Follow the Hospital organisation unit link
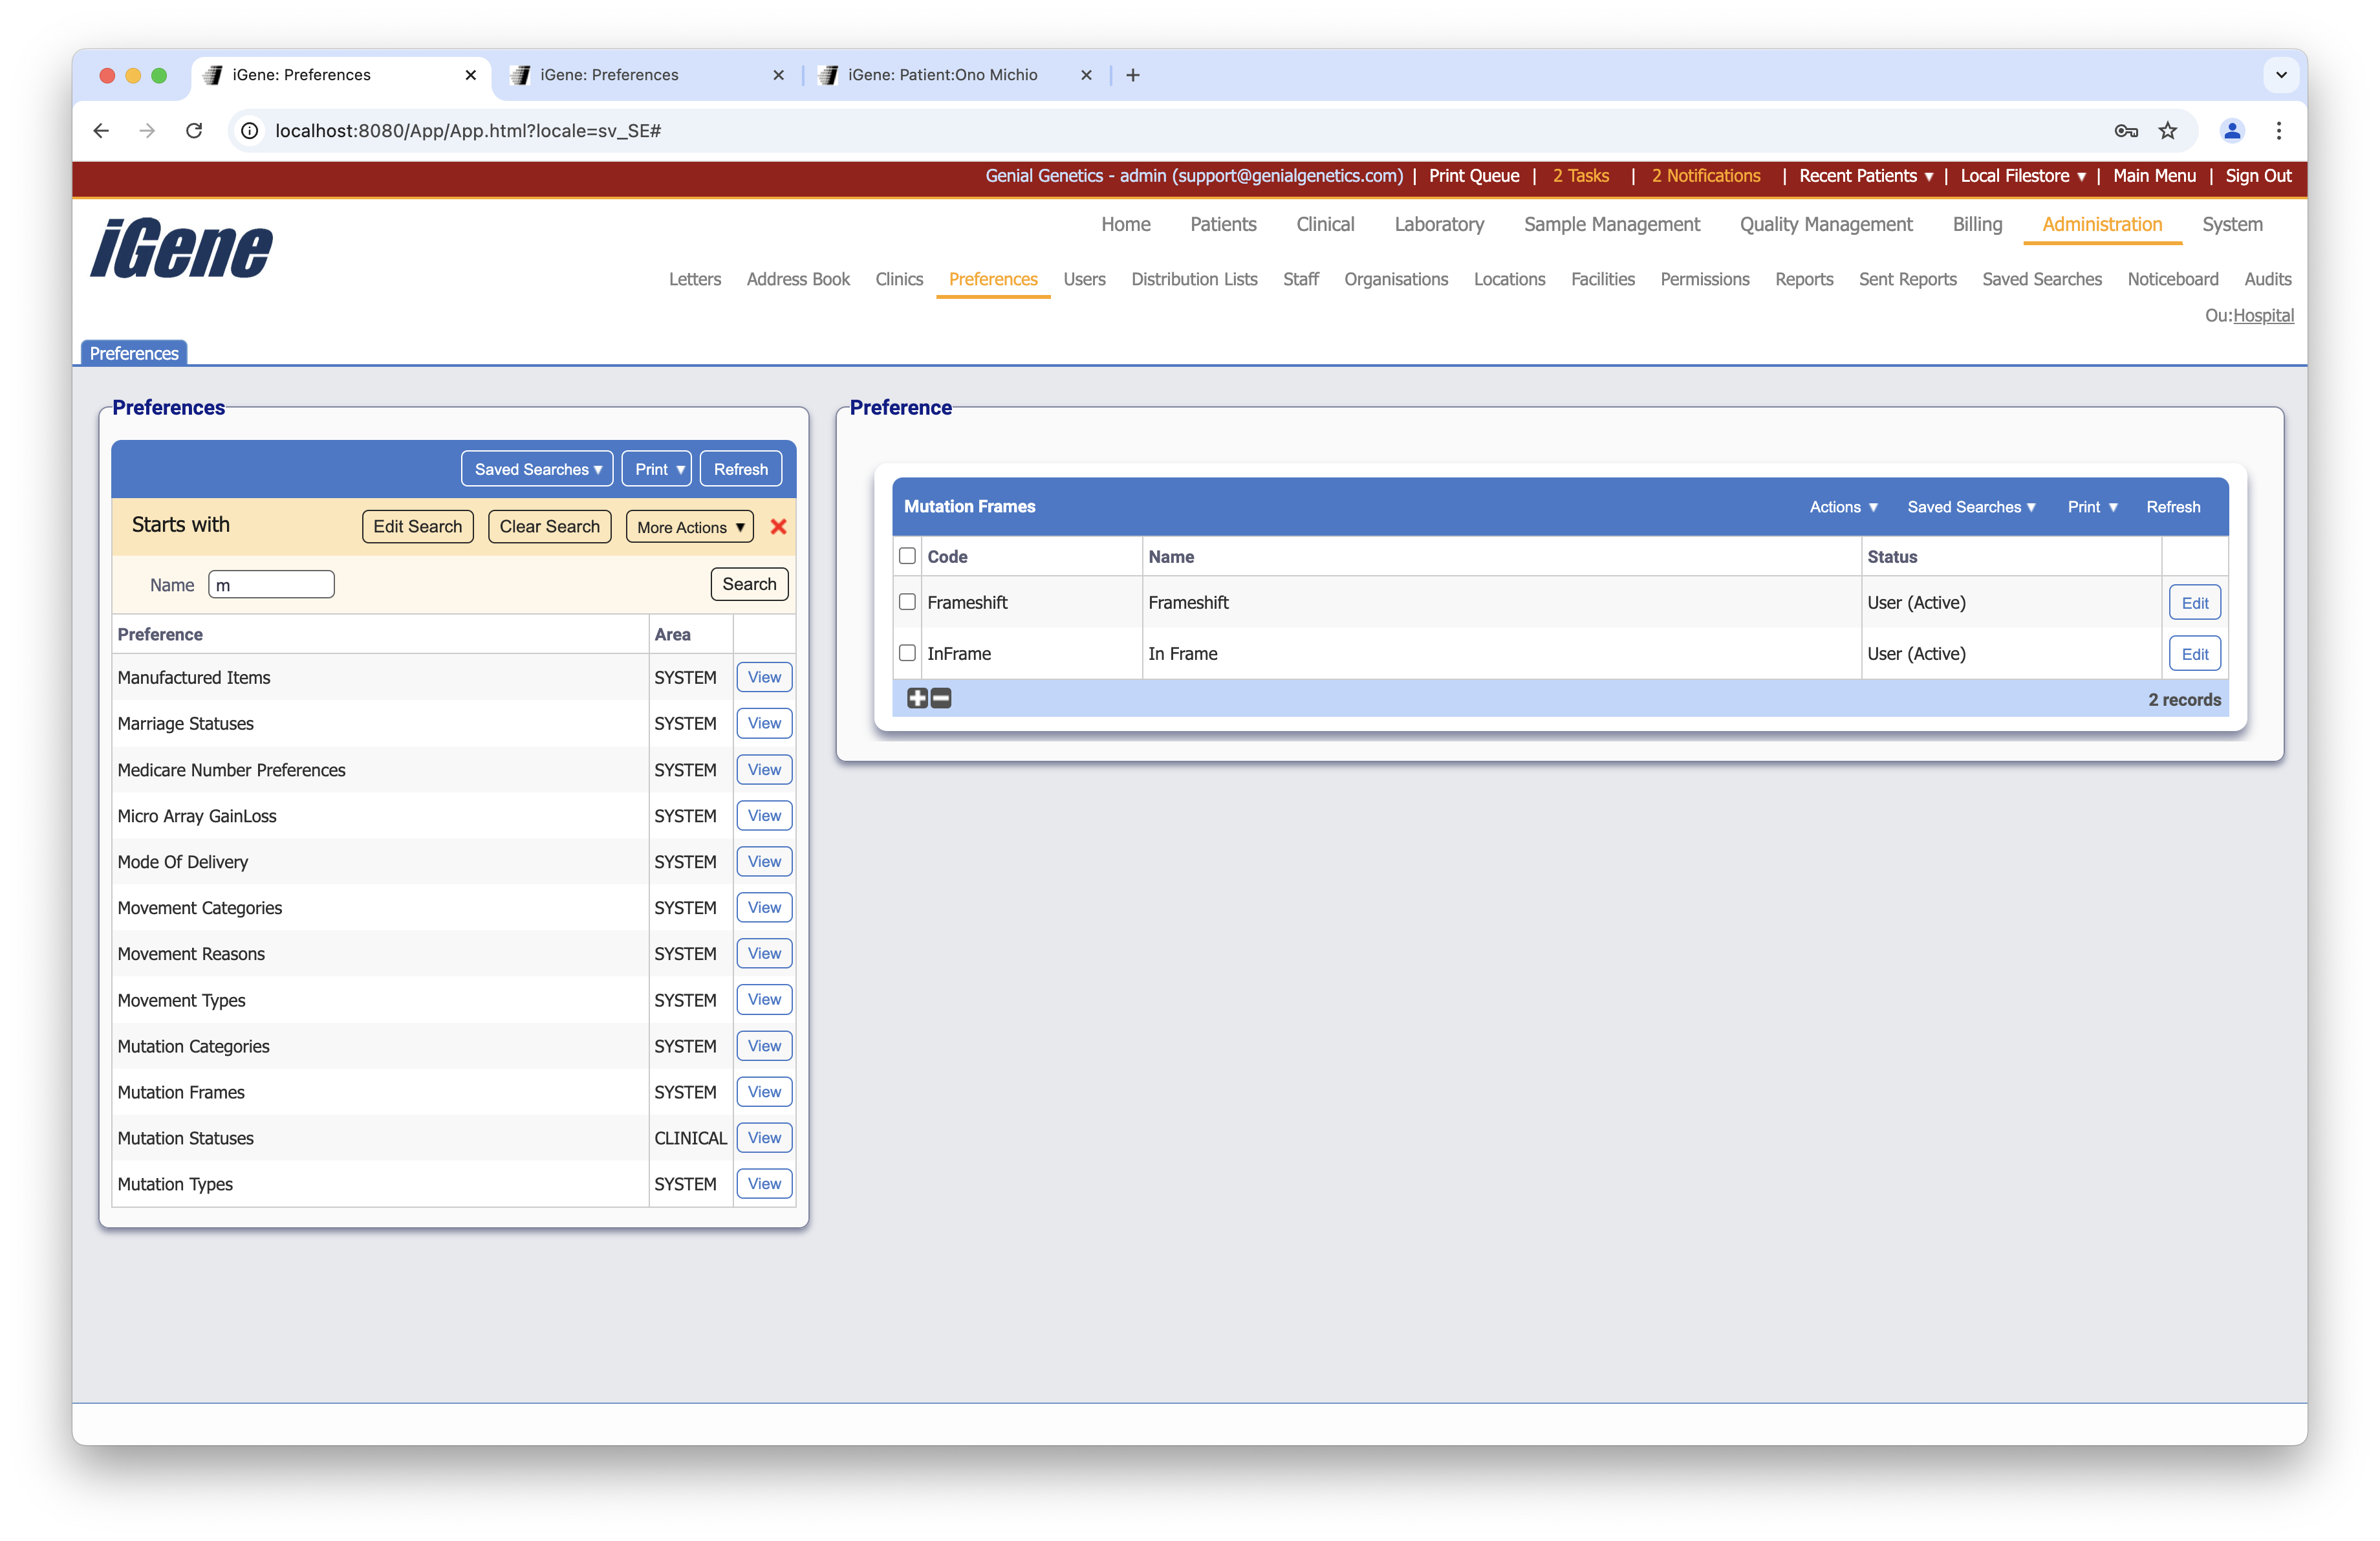The width and height of the screenshot is (2380, 1541). 2263,316
